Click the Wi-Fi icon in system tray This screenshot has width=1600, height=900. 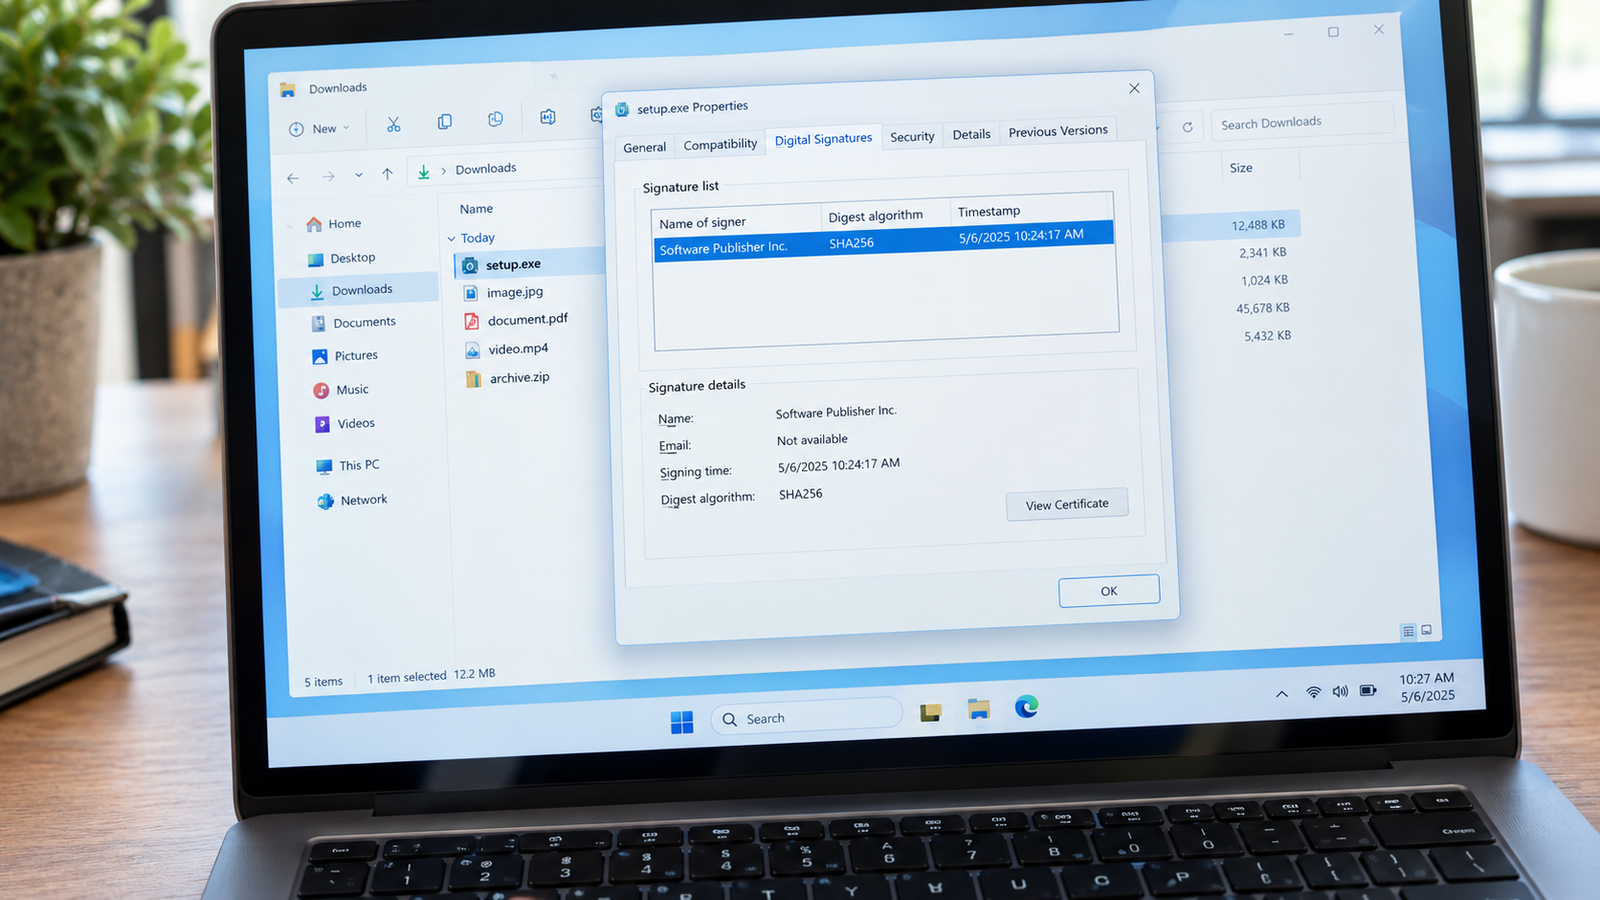(1313, 692)
